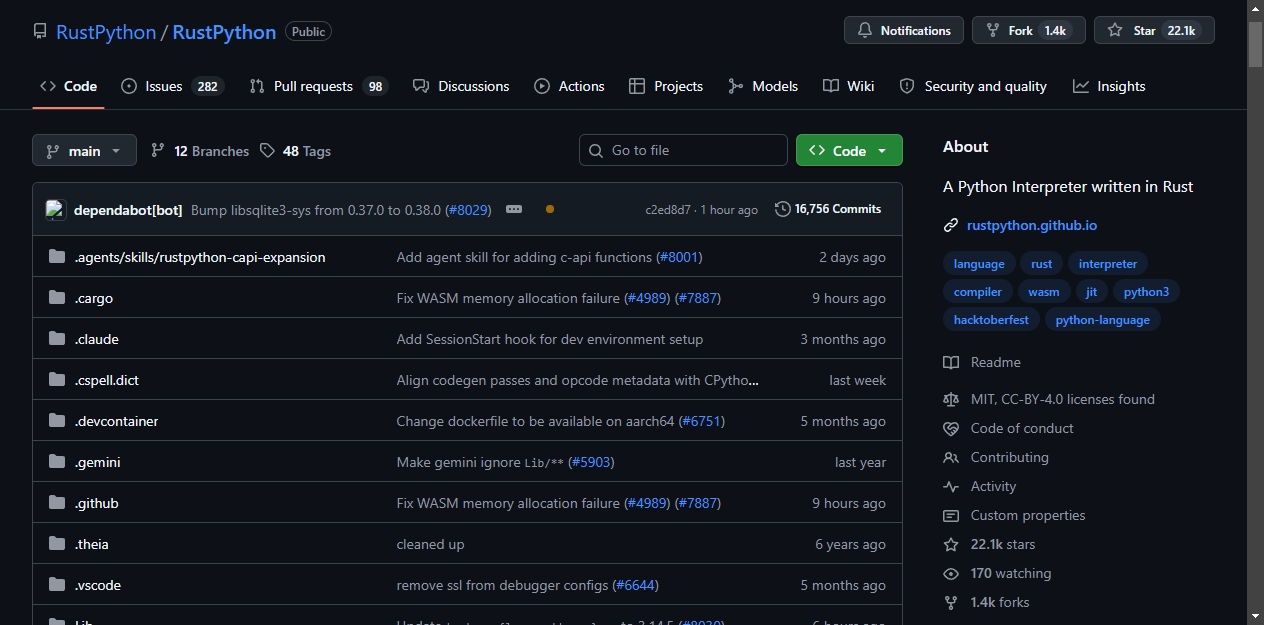Select the python-language topic tag
Screen dimensions: 1264x625
tap(1103, 320)
